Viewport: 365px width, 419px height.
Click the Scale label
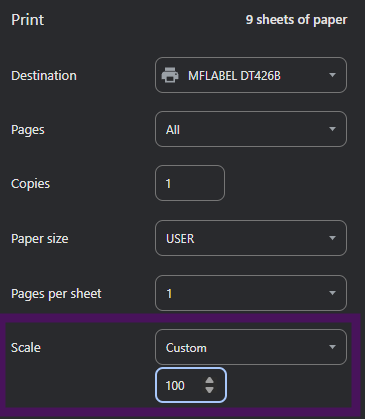point(26,348)
